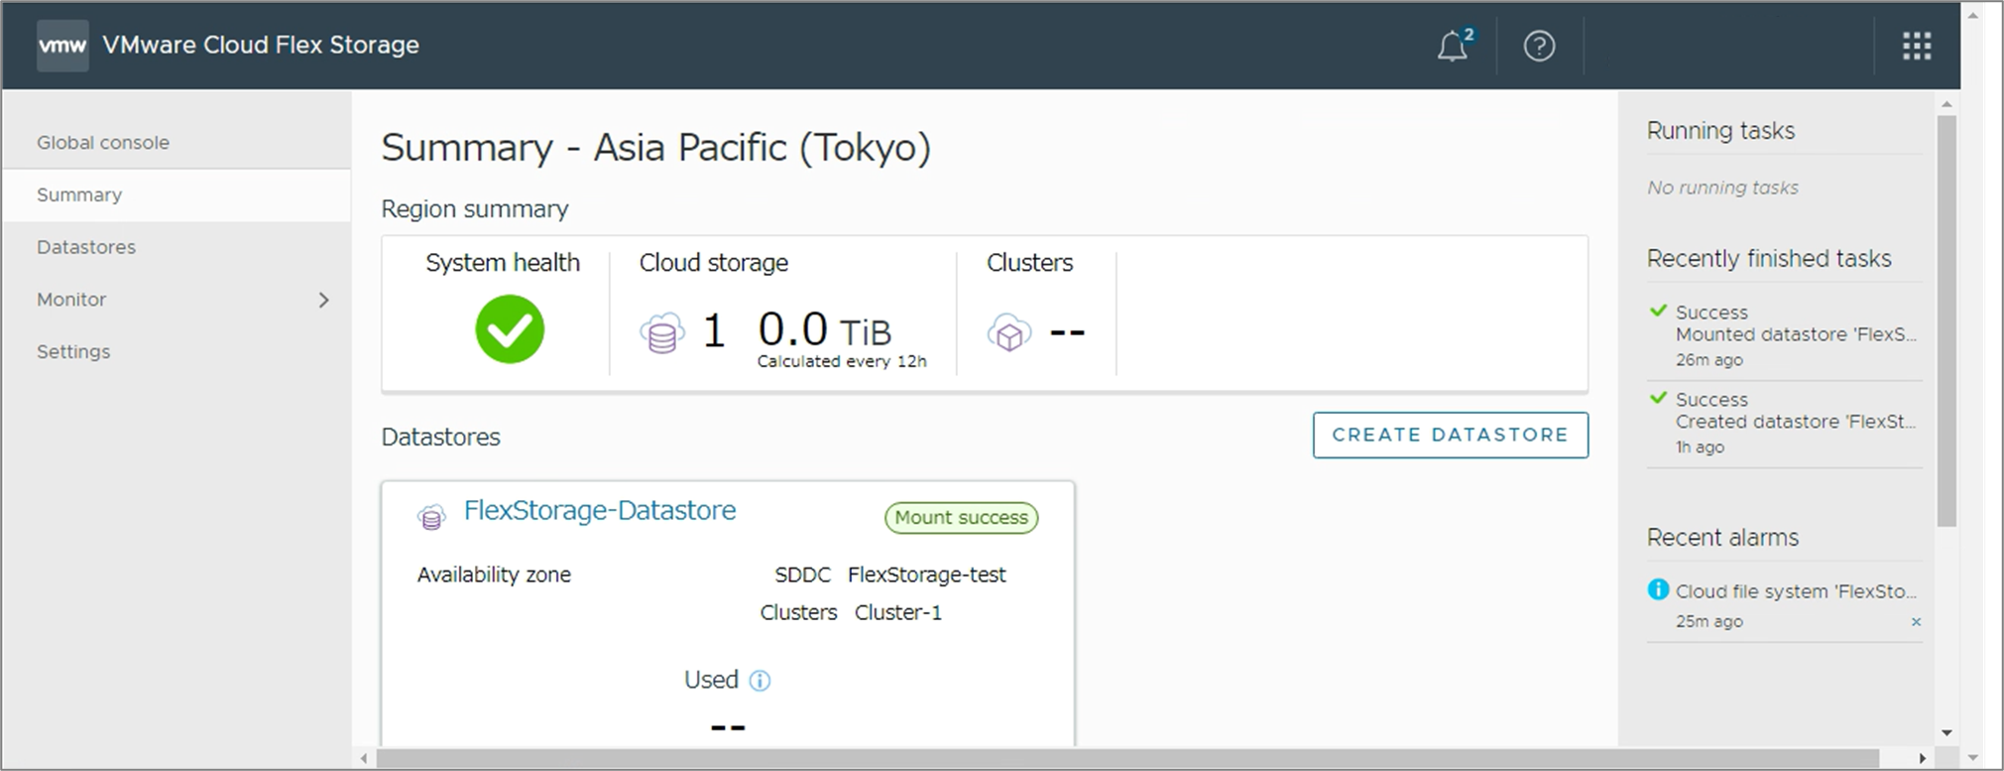This screenshot has width=2004, height=771.
Task: Click the 'Cluster-1' value
Action: (898, 613)
